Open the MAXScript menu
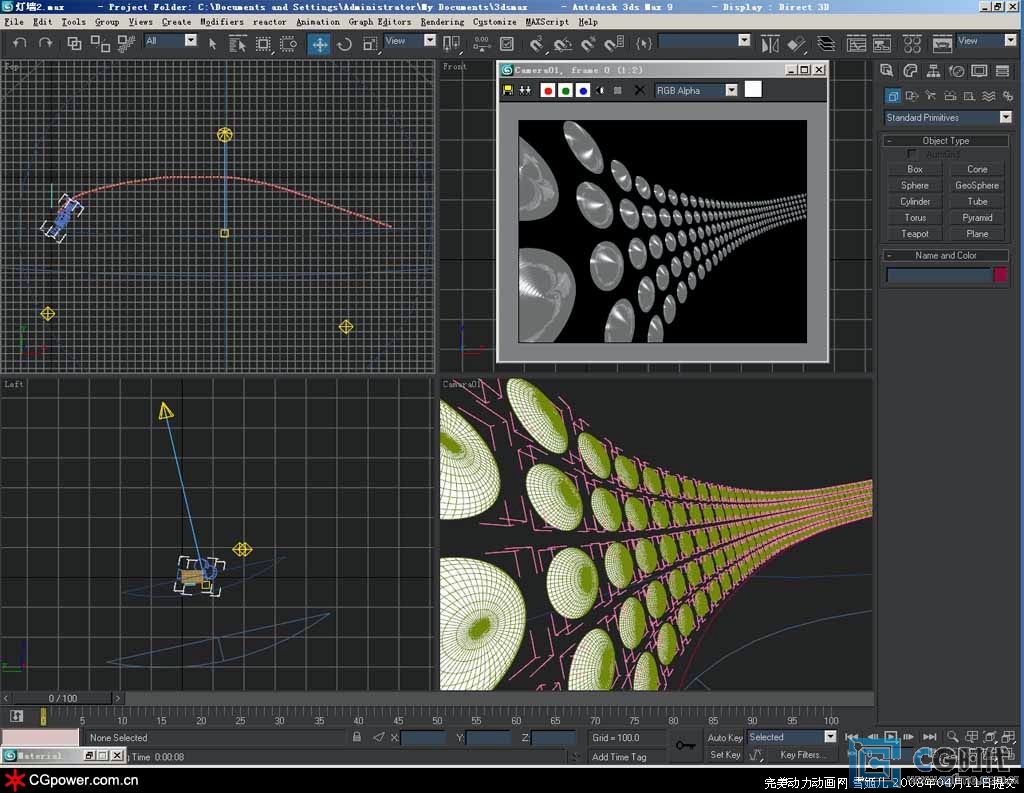Image resolution: width=1024 pixels, height=793 pixels. pyautogui.click(x=547, y=22)
